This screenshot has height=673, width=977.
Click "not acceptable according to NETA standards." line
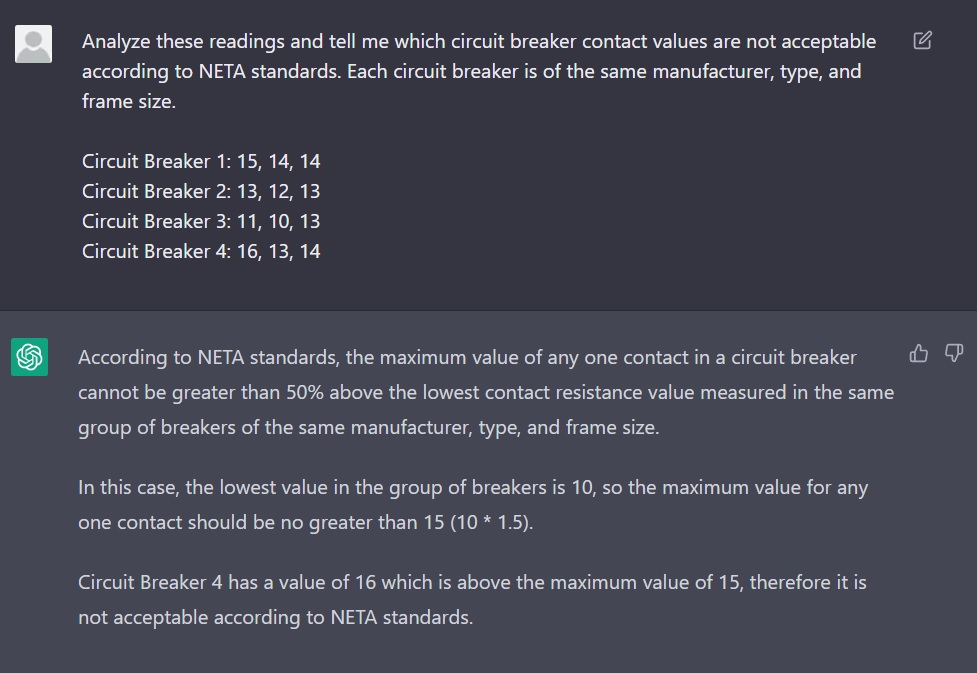pos(275,617)
